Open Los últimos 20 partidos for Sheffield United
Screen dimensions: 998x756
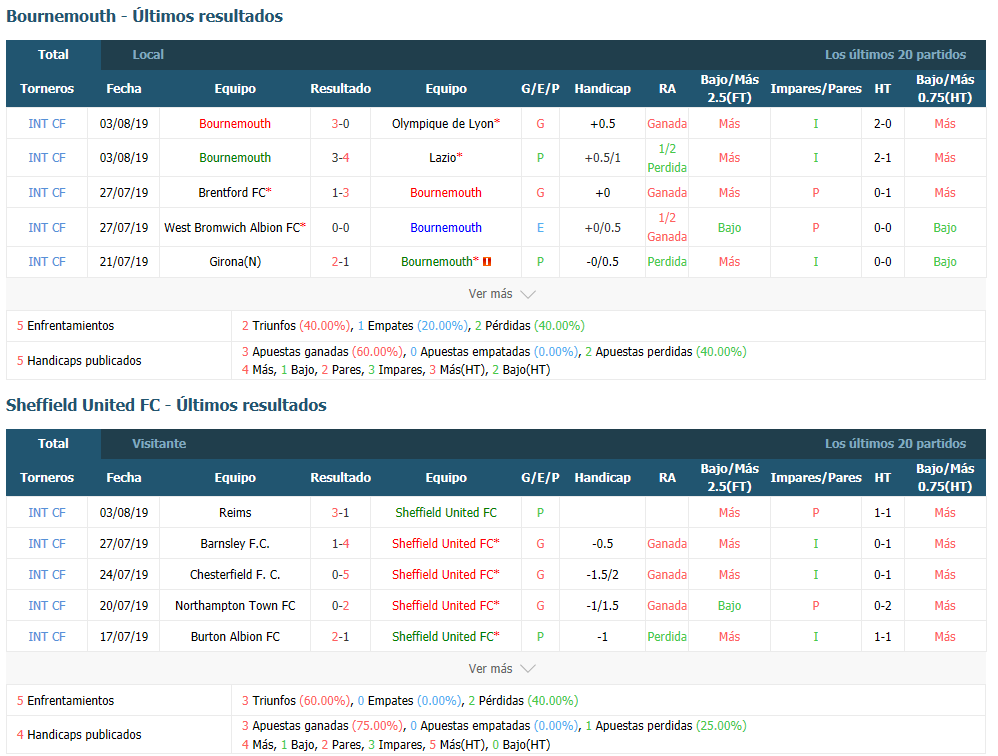pos(895,444)
